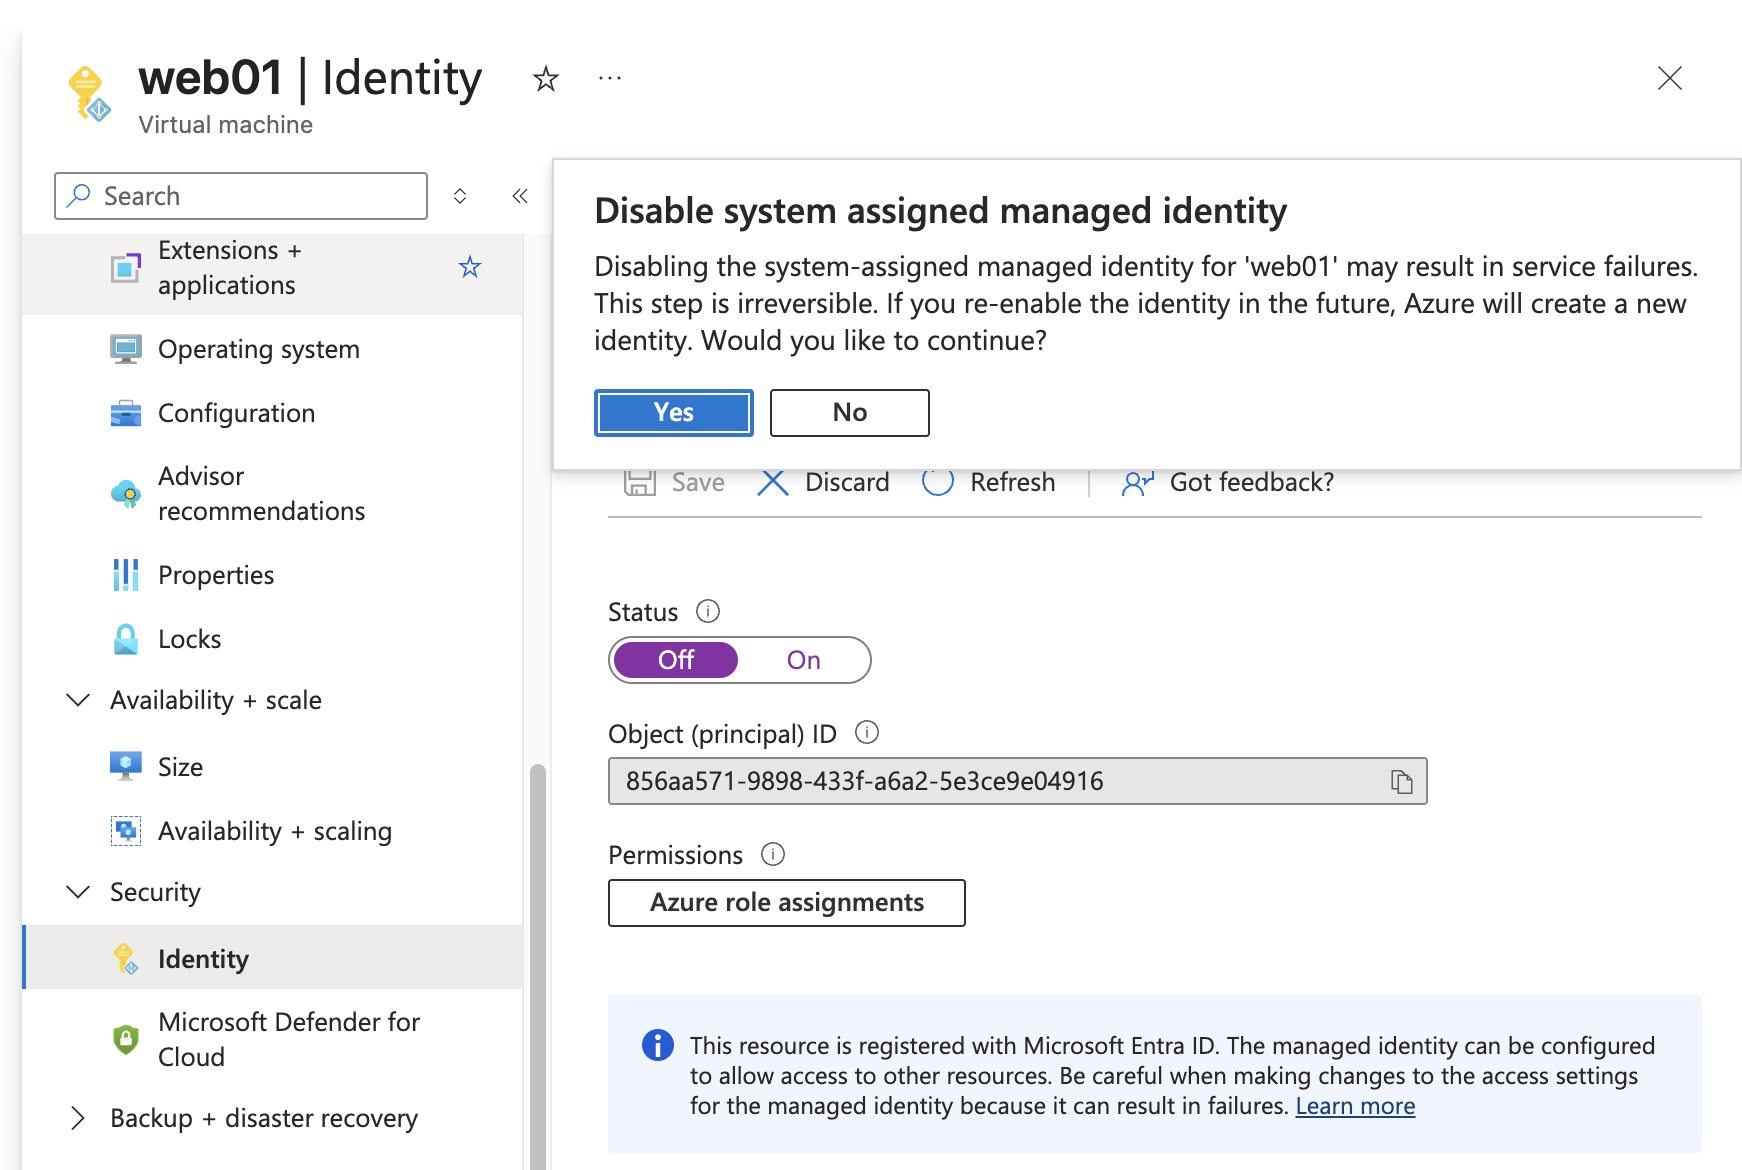
Task: Click the 'Virtual machine' subtitle text
Action: 226,124
